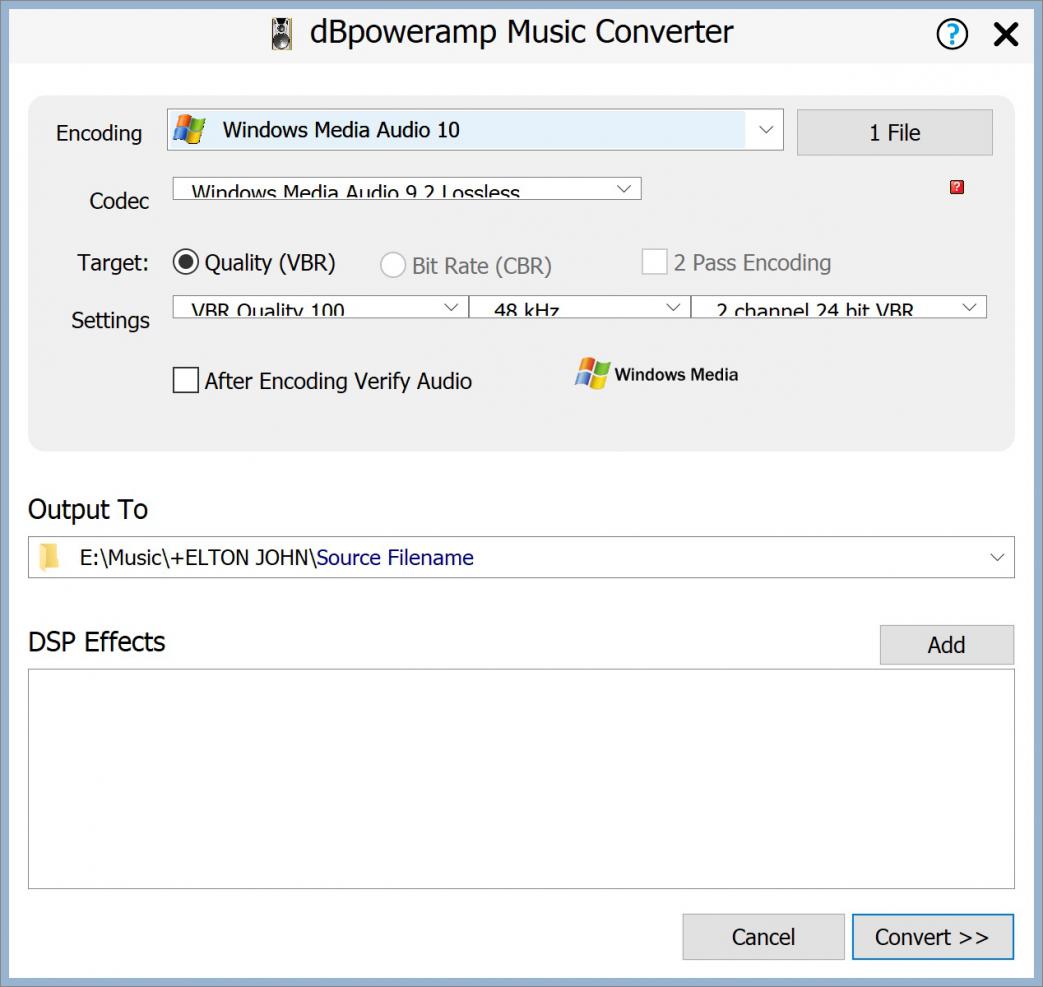Click the Windows flag icon in Encoding box
The height and width of the screenshot is (987, 1043).
click(189, 130)
